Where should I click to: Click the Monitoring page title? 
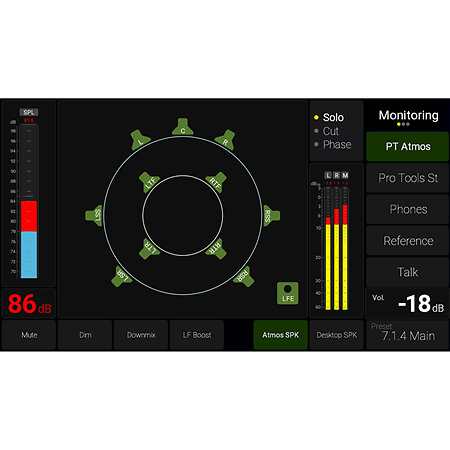[x=408, y=115]
